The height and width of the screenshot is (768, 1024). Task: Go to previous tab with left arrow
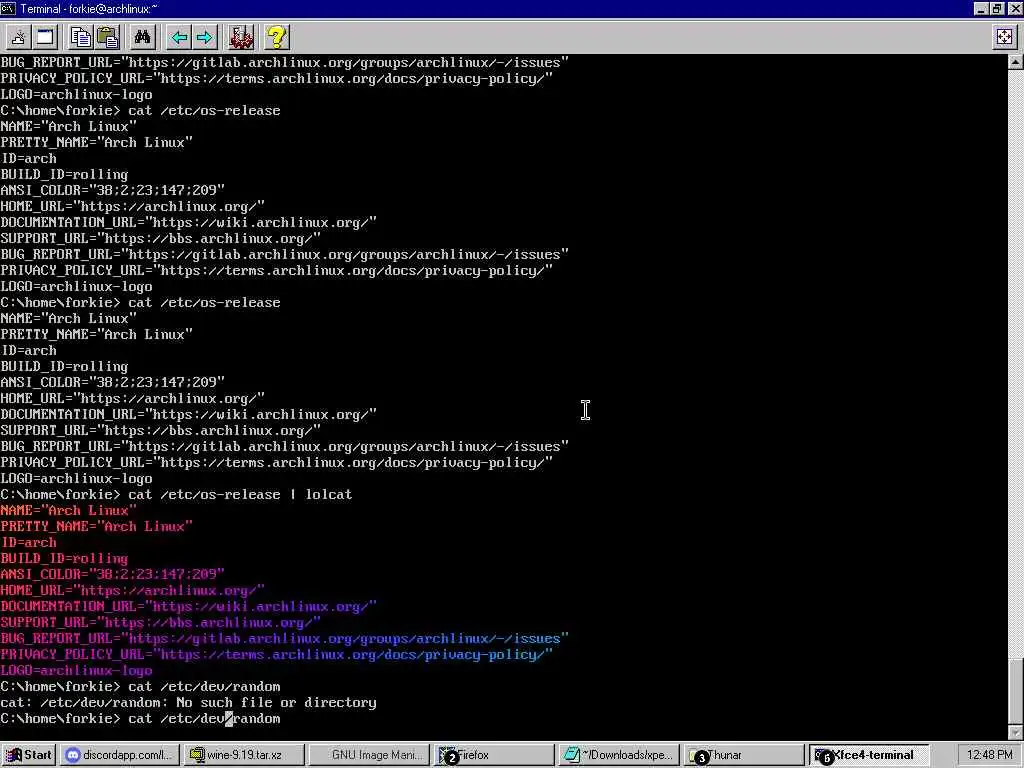click(x=179, y=37)
